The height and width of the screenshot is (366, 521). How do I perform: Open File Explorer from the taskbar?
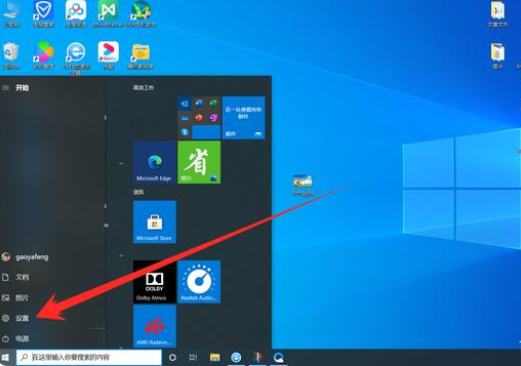coord(215,358)
